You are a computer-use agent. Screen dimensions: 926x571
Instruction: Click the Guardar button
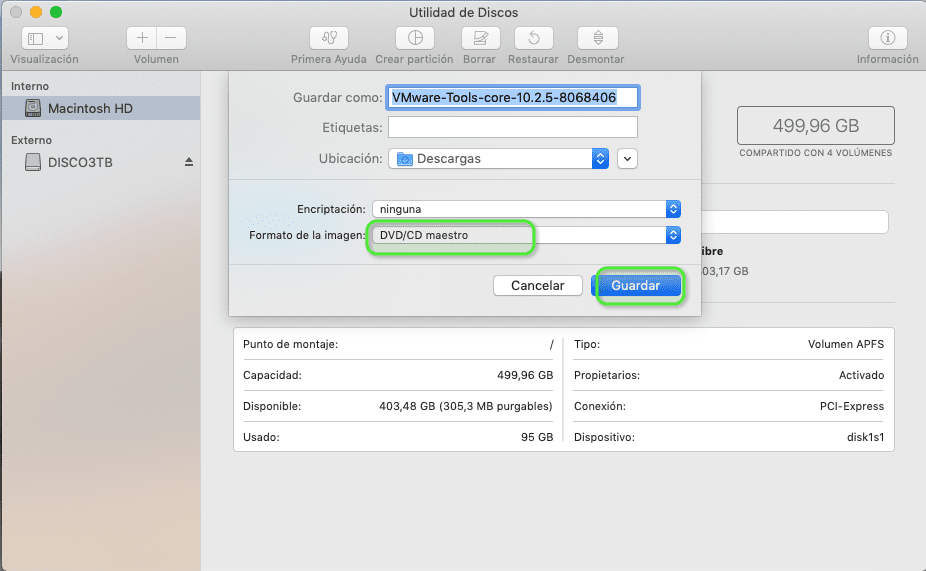636,286
